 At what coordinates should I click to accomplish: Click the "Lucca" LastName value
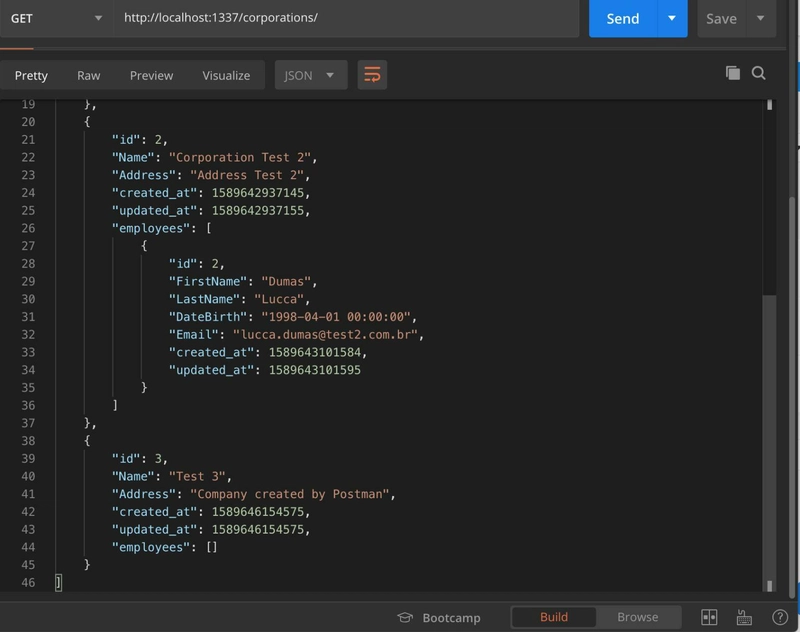279,299
